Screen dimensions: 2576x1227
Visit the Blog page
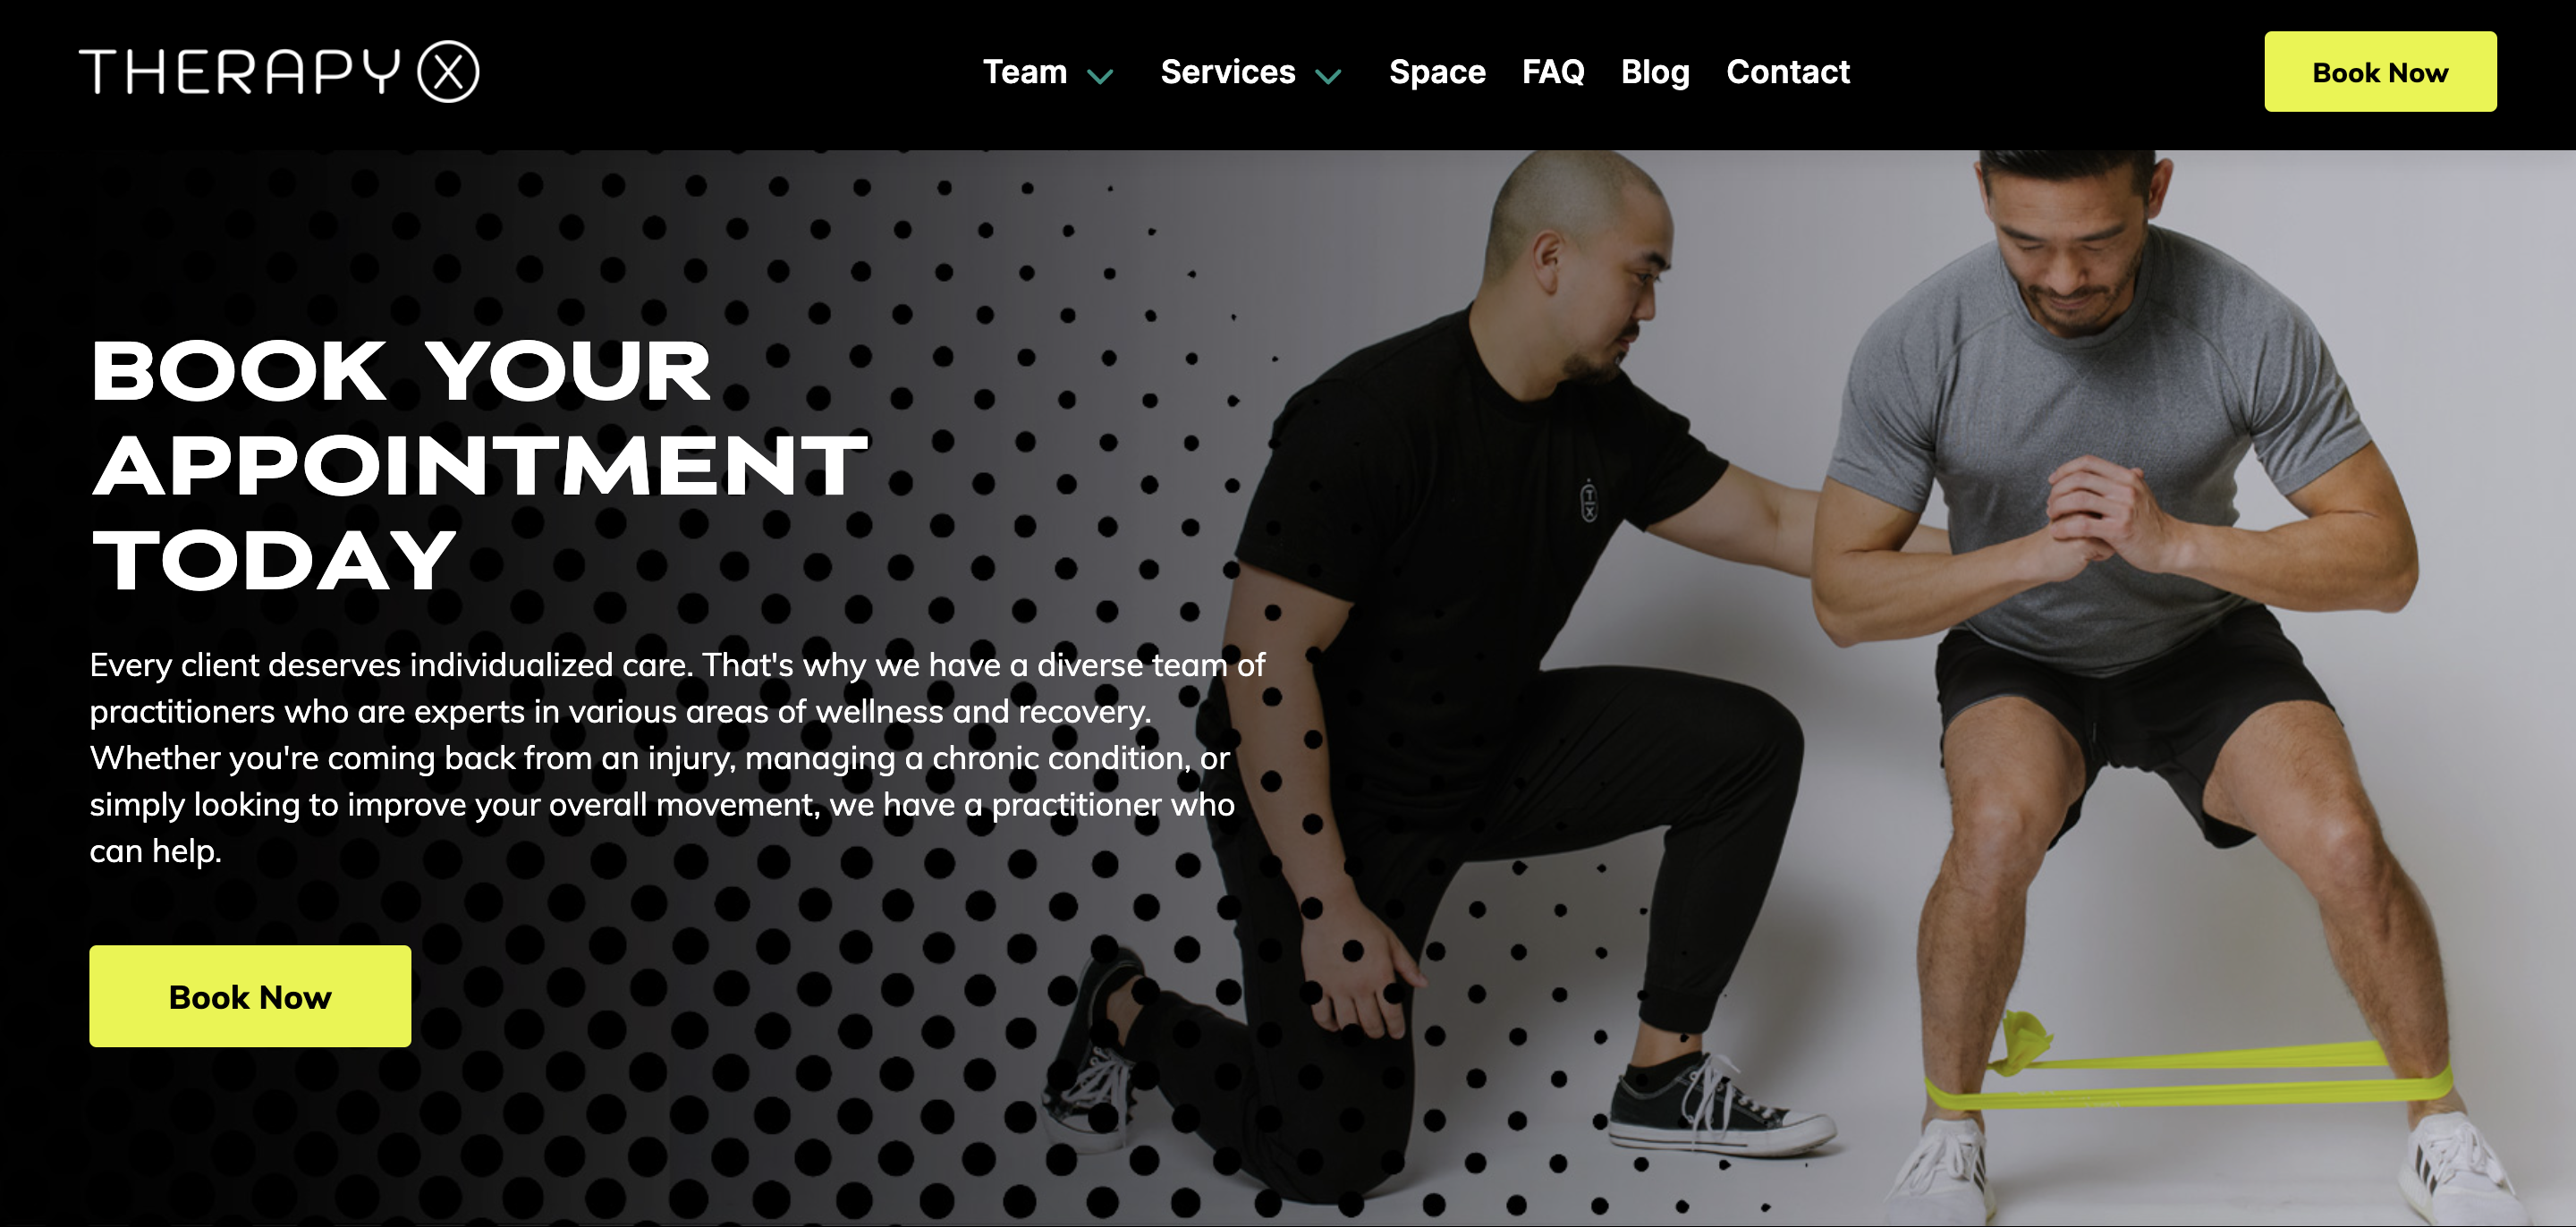point(1655,72)
